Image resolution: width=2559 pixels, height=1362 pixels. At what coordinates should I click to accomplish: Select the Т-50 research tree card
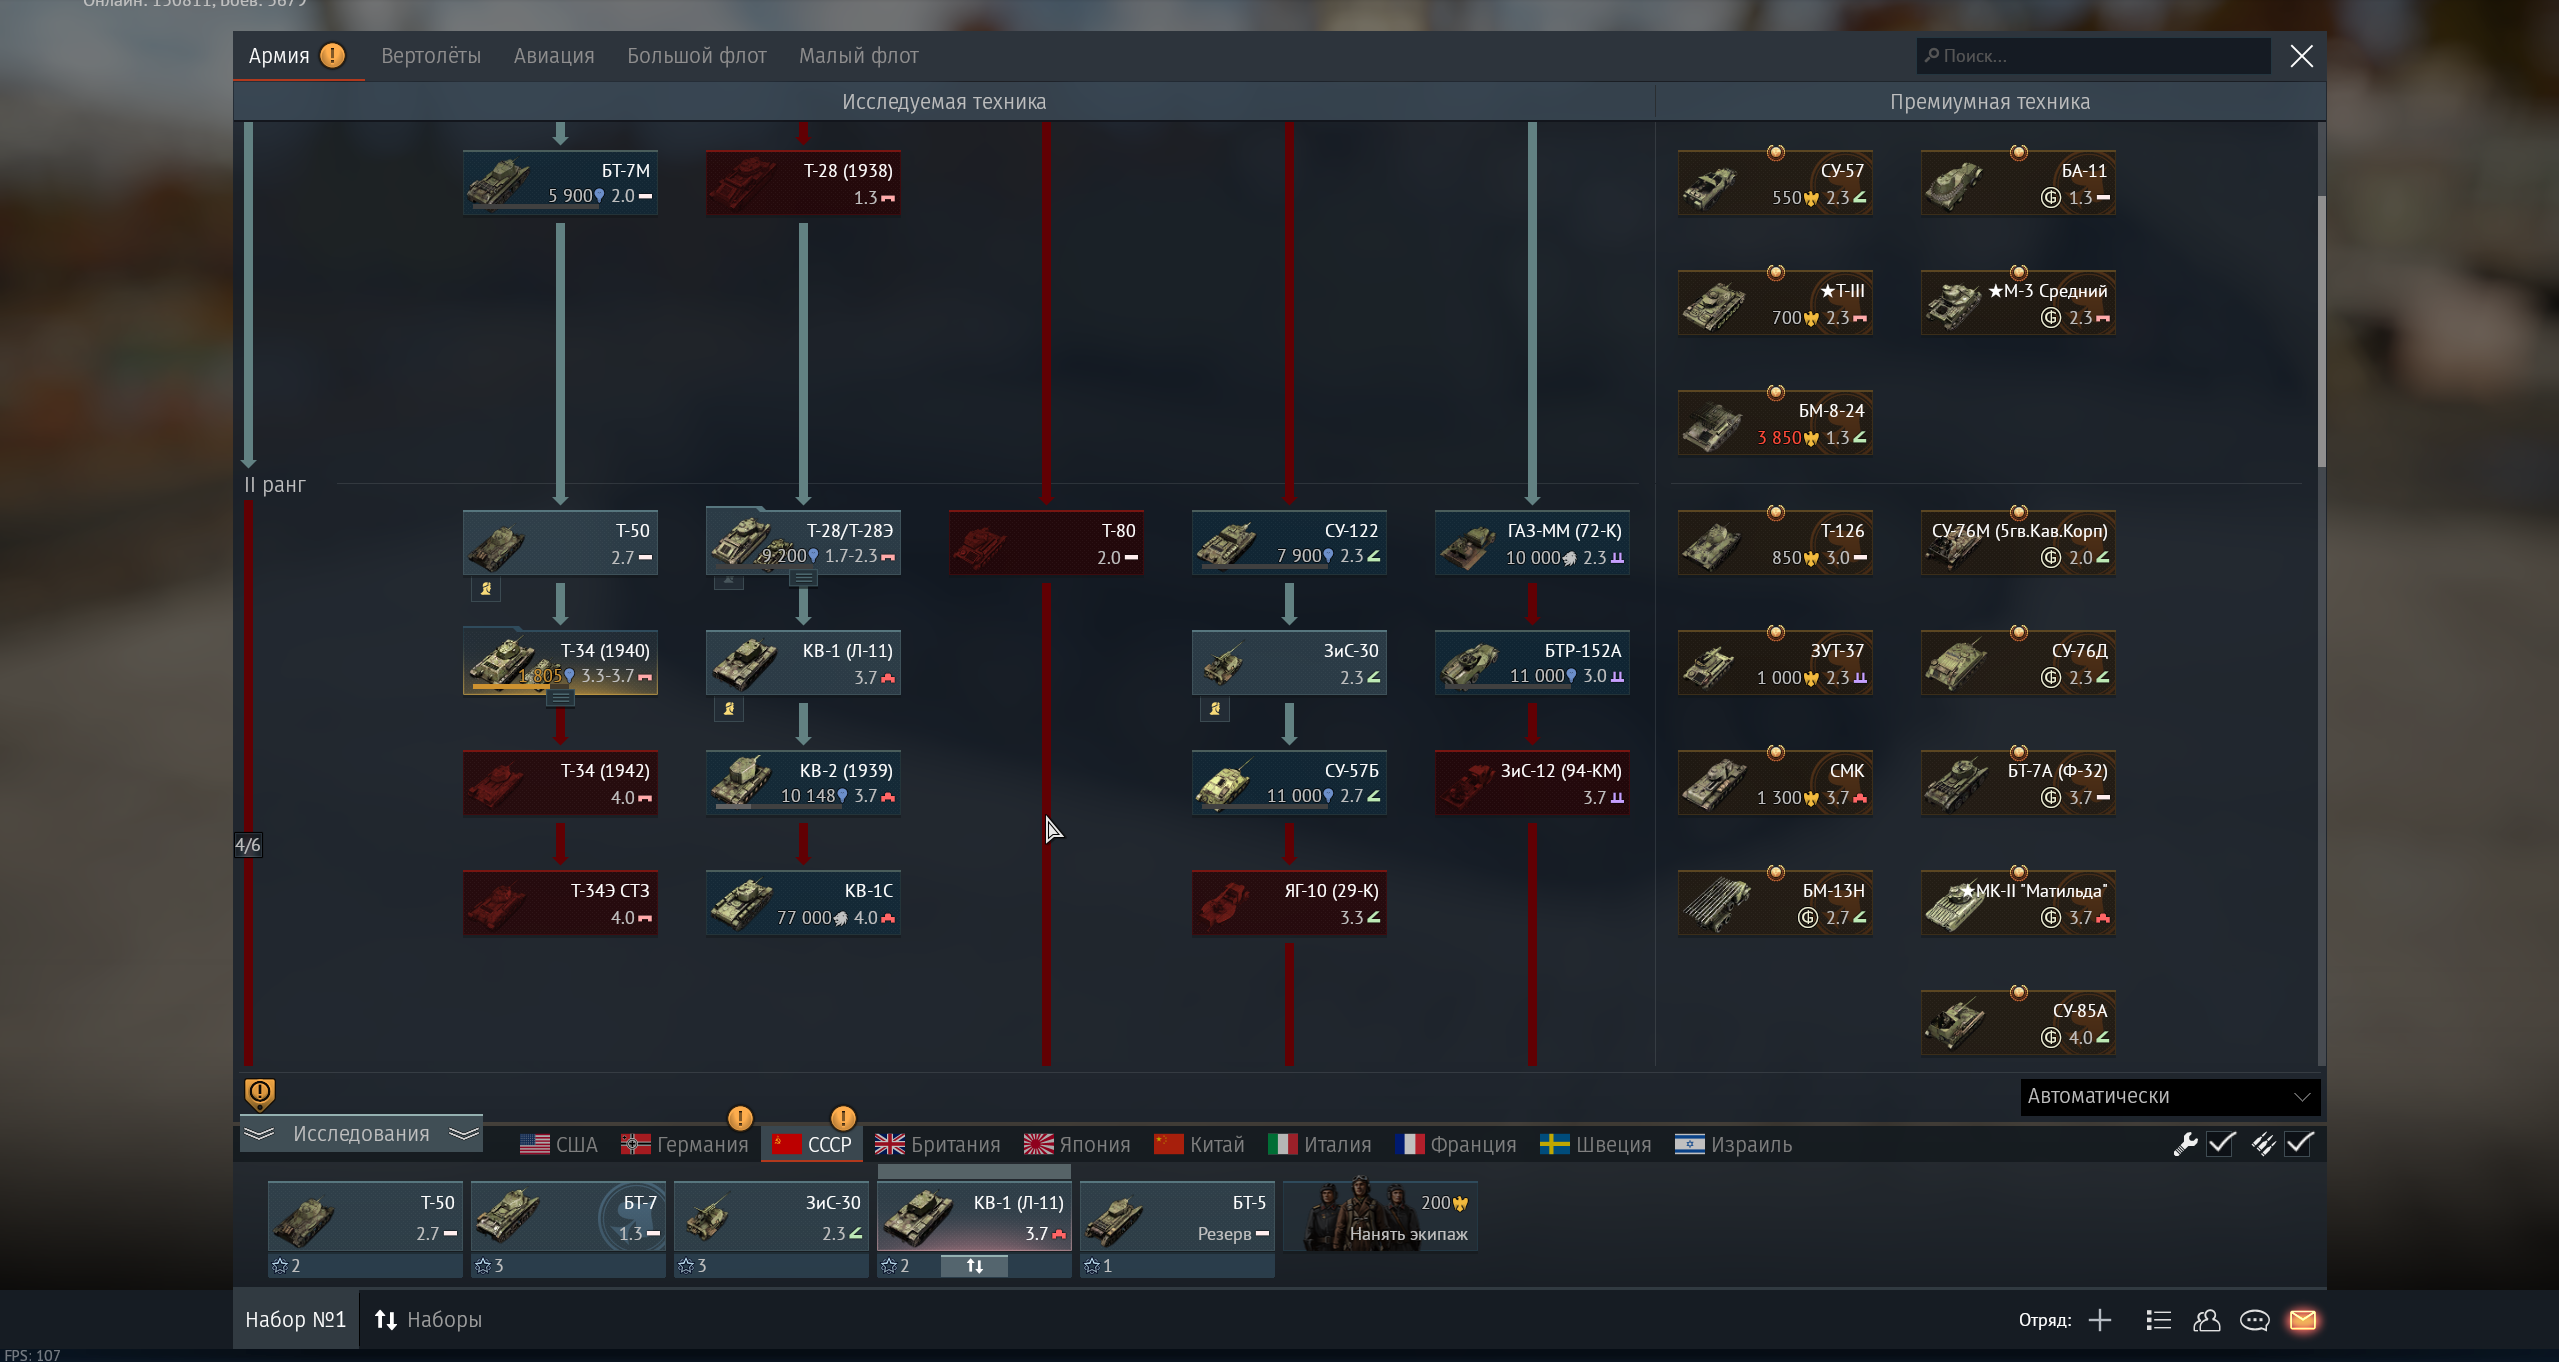click(560, 543)
